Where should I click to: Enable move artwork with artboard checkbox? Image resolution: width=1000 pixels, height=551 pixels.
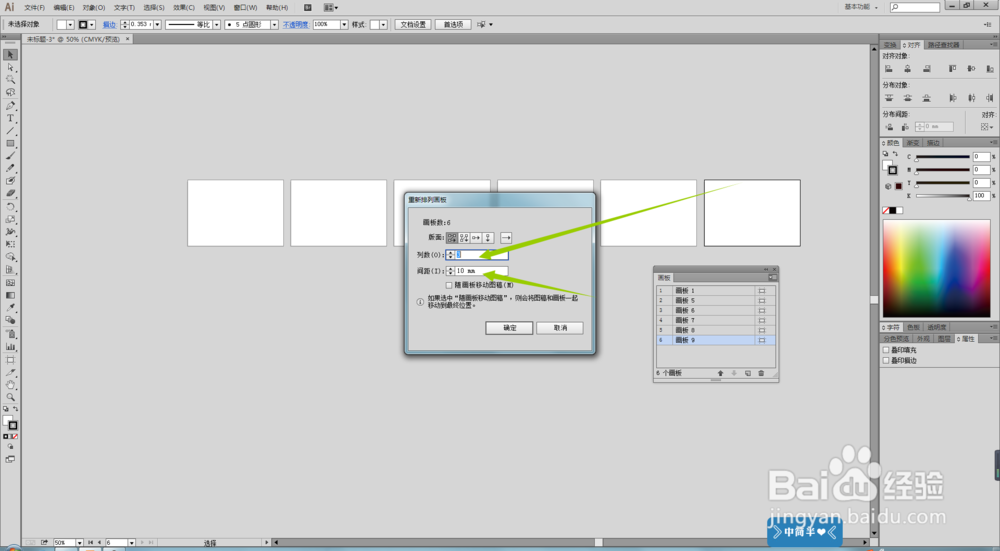449,285
